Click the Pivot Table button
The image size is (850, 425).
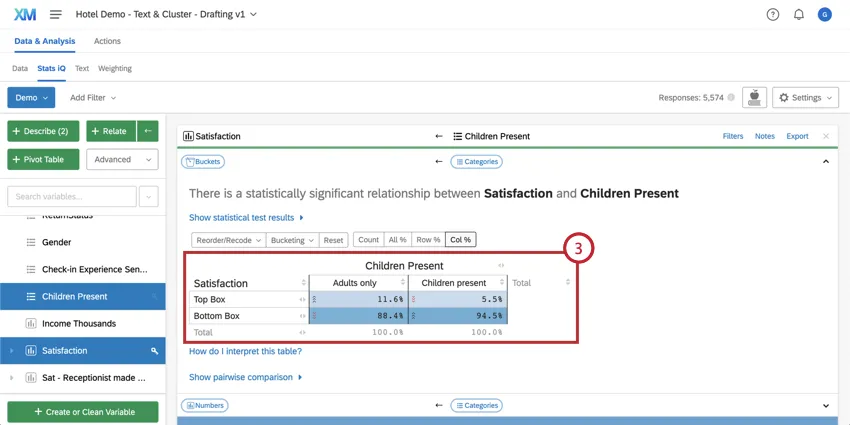43,159
